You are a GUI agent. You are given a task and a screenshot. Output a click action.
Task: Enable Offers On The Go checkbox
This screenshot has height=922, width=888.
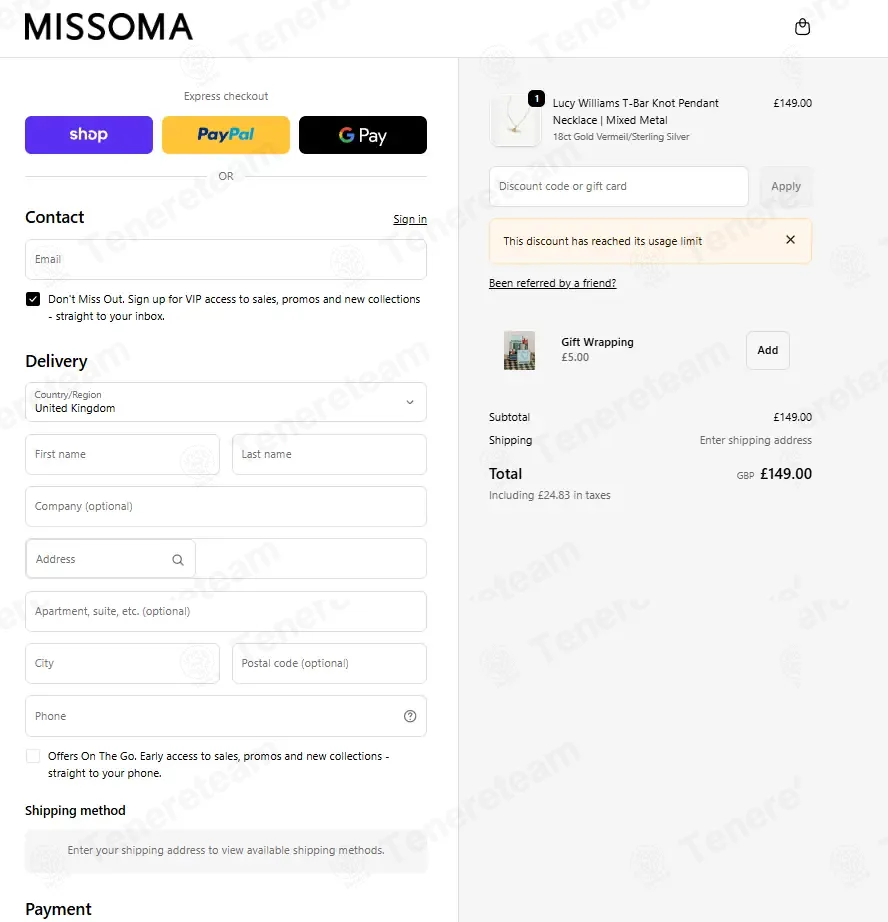click(33, 756)
